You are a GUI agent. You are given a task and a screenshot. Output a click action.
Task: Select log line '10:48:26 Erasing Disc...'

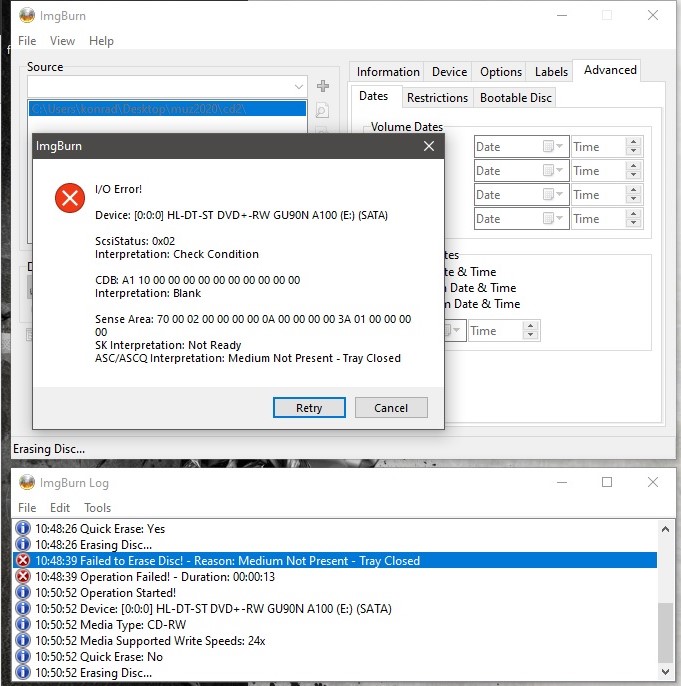335,545
